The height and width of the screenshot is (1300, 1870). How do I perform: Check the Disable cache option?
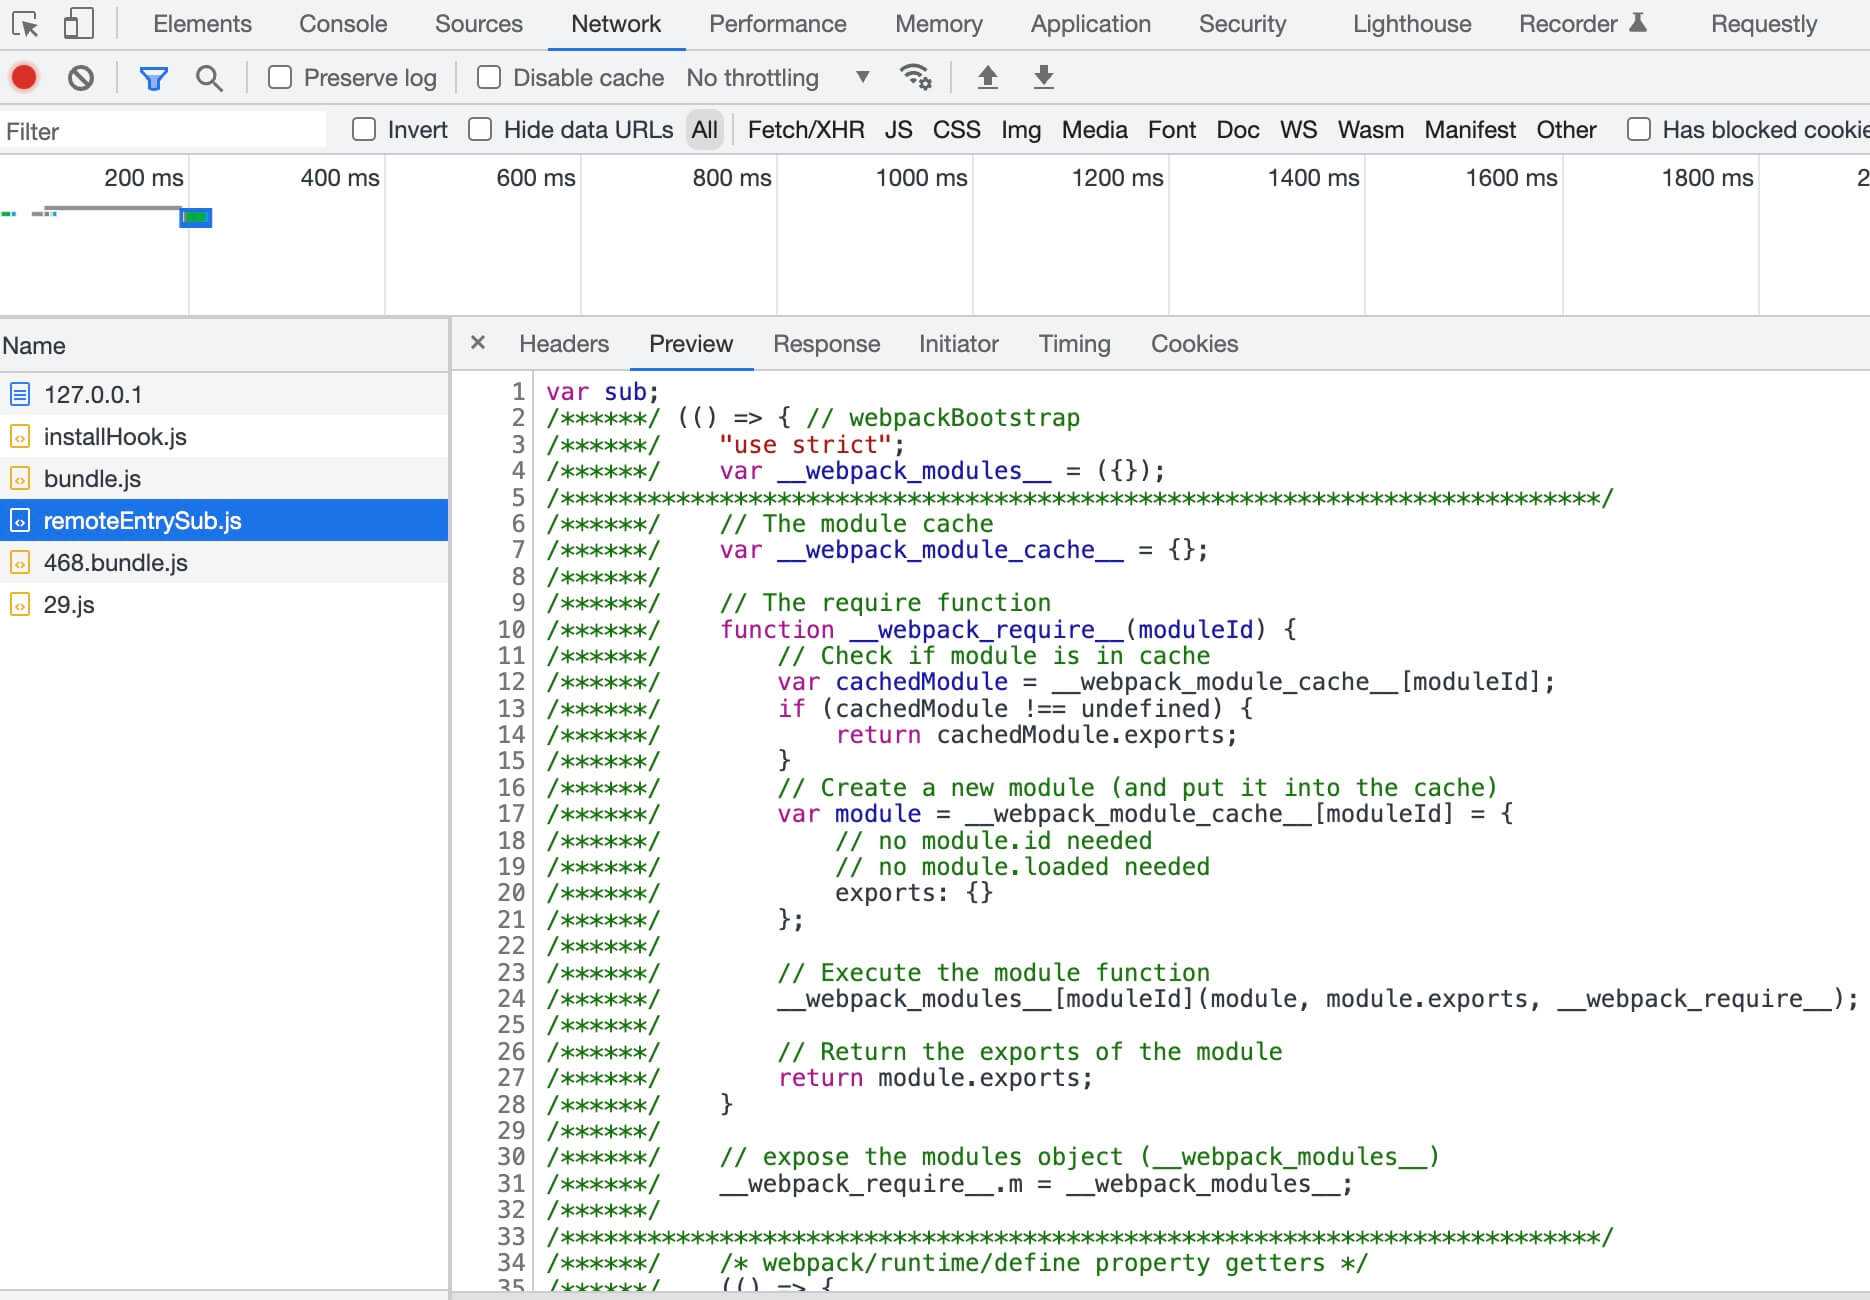(489, 77)
